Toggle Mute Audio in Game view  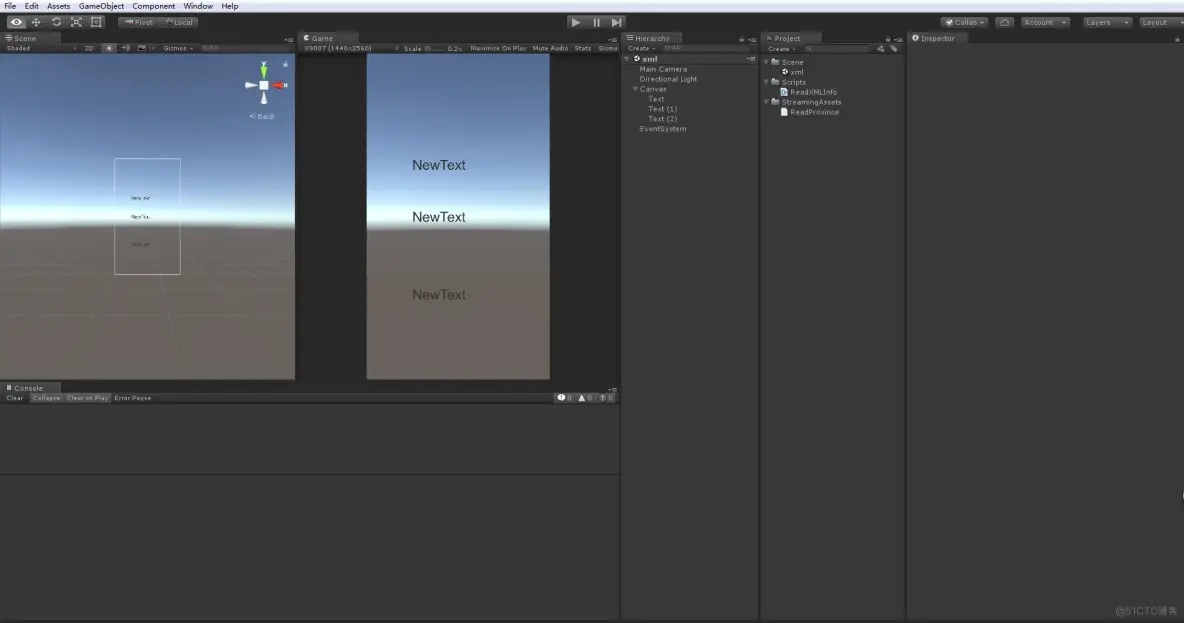coord(550,48)
